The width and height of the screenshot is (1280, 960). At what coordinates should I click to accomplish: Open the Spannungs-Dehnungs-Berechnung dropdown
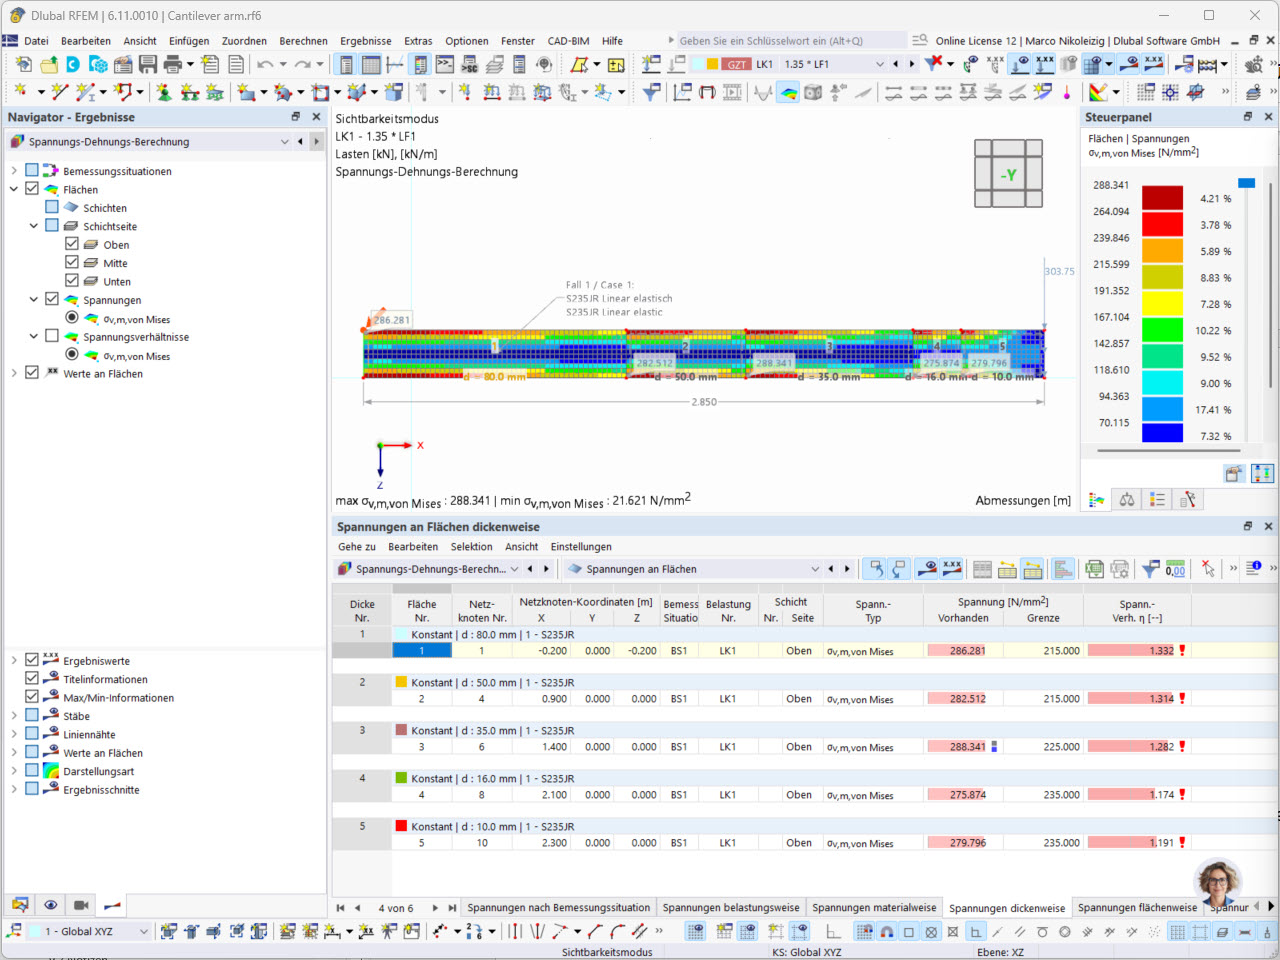click(x=285, y=141)
